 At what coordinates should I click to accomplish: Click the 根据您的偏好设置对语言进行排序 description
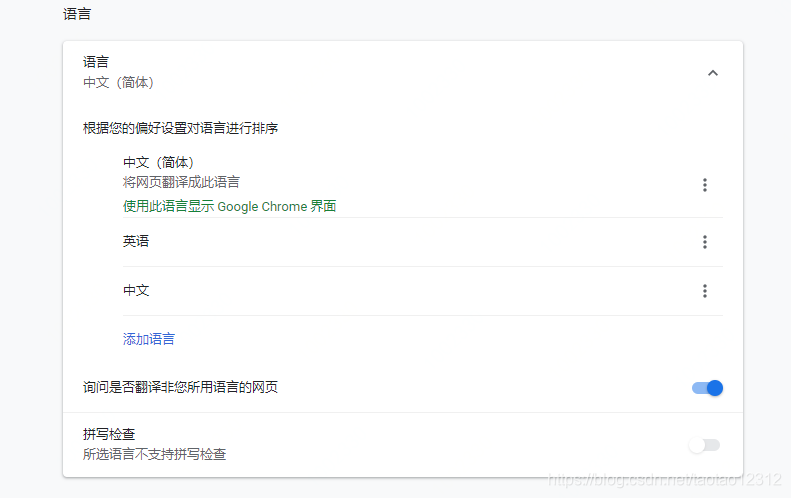[181, 128]
